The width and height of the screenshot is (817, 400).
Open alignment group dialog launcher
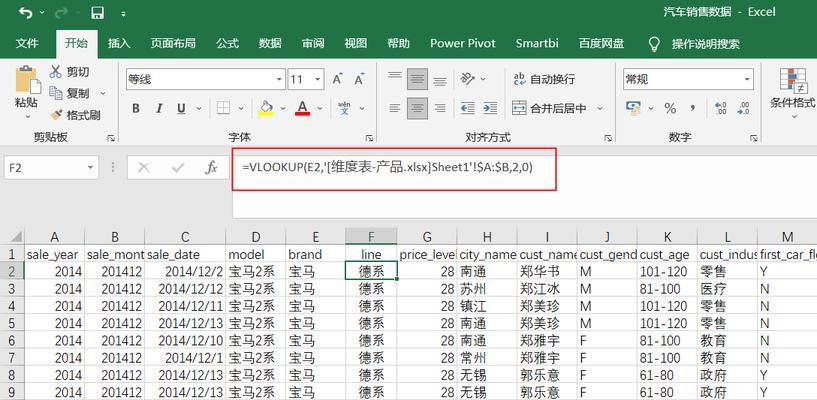point(608,138)
